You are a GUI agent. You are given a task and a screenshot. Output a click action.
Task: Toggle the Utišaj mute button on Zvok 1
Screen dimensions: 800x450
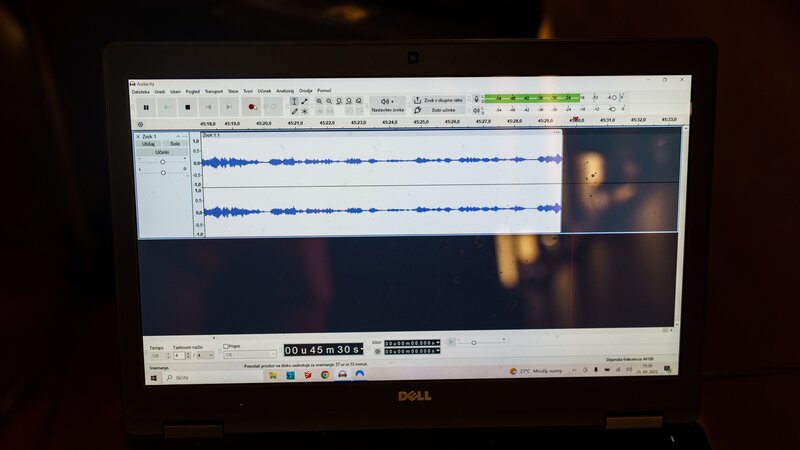point(148,144)
